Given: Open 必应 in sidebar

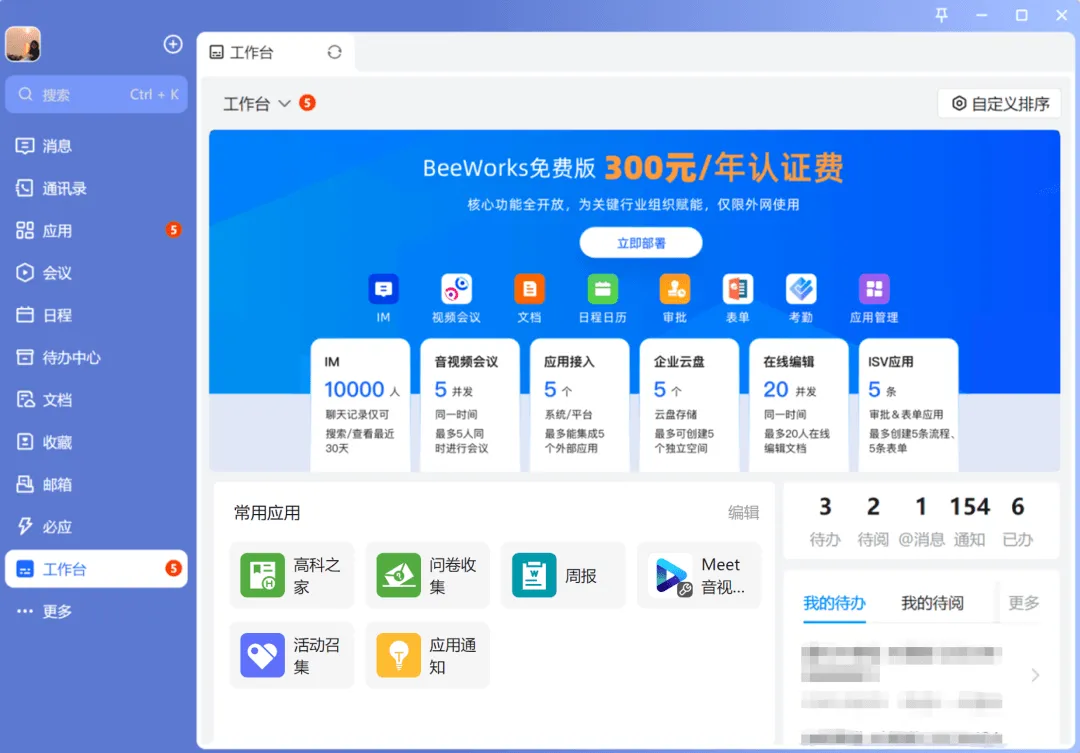Looking at the screenshot, I should point(96,527).
